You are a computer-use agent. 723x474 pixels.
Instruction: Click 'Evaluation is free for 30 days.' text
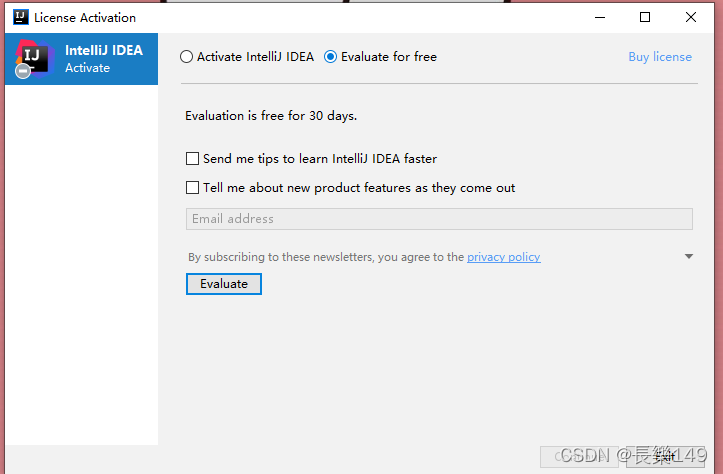coord(271,116)
